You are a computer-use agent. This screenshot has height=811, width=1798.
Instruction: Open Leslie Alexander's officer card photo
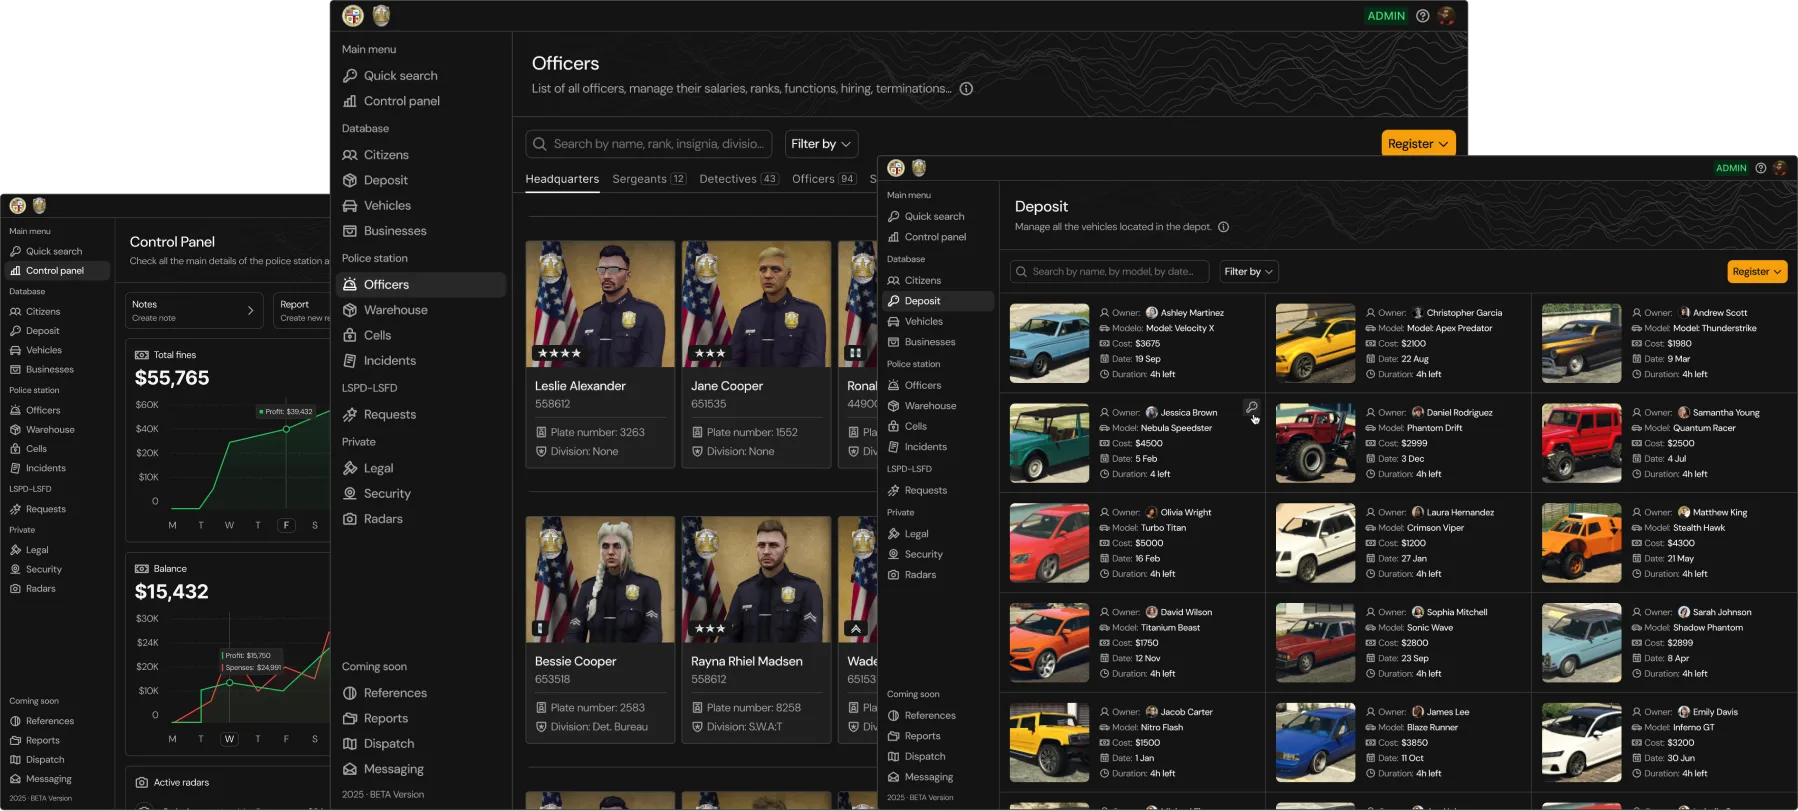click(x=600, y=304)
